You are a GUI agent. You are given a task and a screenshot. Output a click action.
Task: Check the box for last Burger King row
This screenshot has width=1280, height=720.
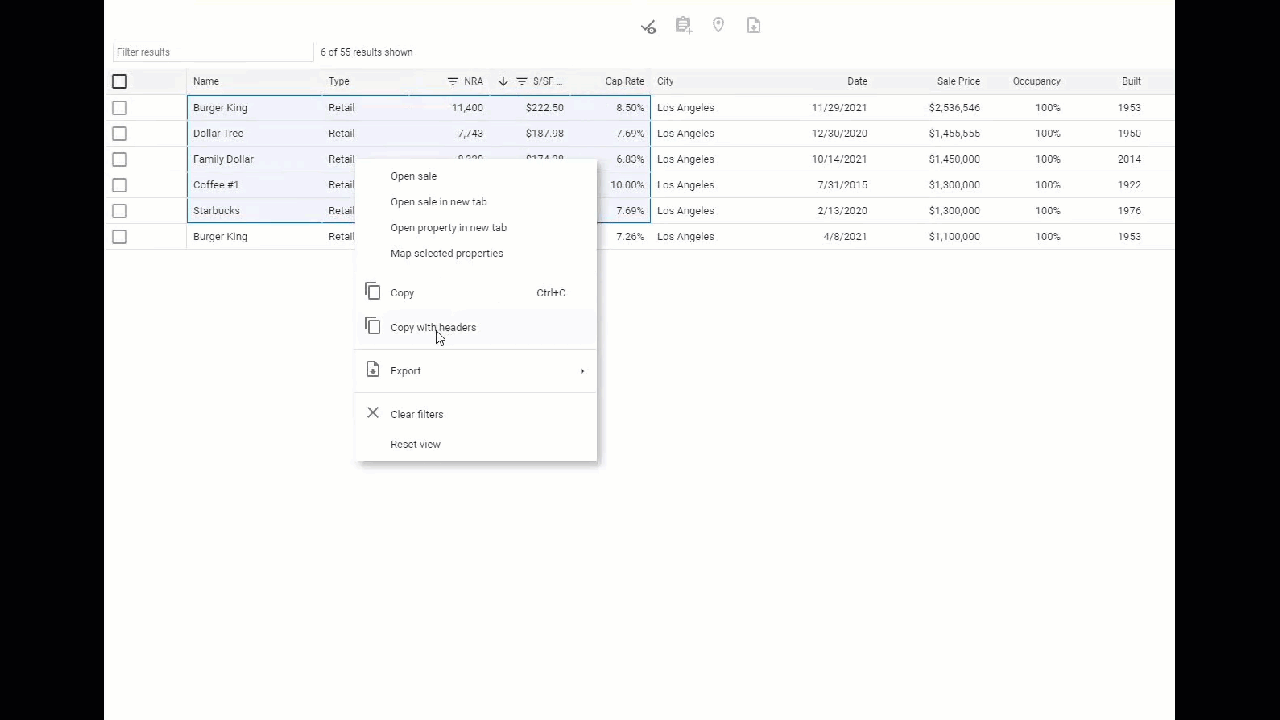point(119,237)
